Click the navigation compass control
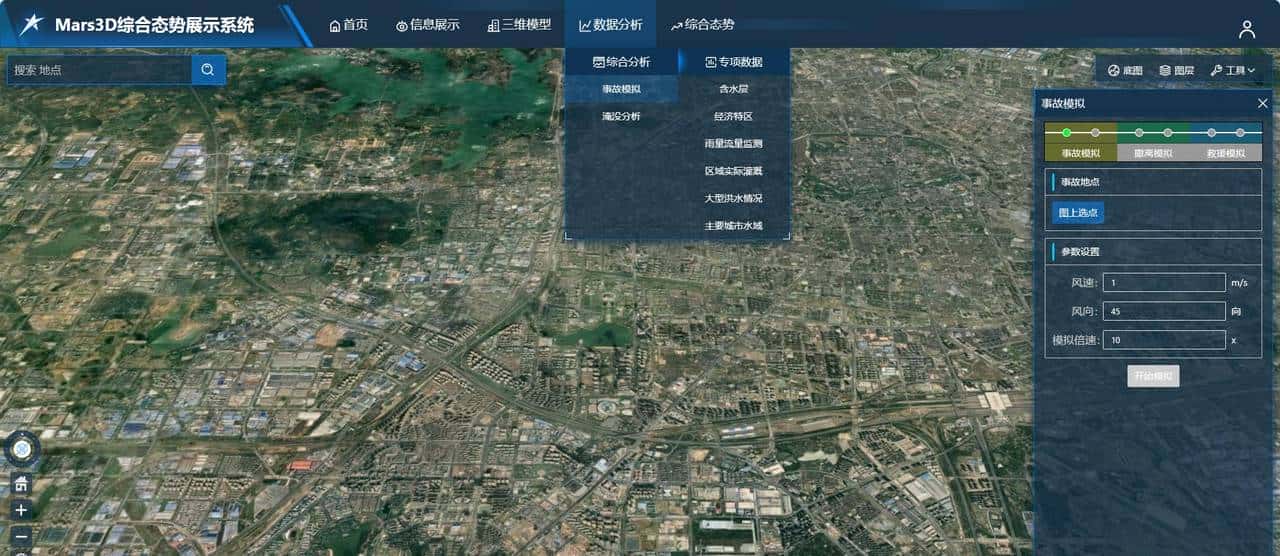 pos(21,450)
